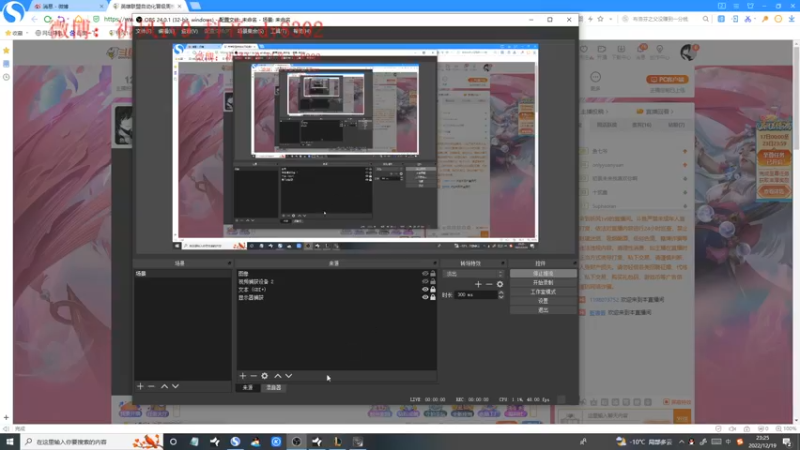Viewport: 800px width, 450px height.
Task: Click the 停止推流 button
Action: [543, 273]
